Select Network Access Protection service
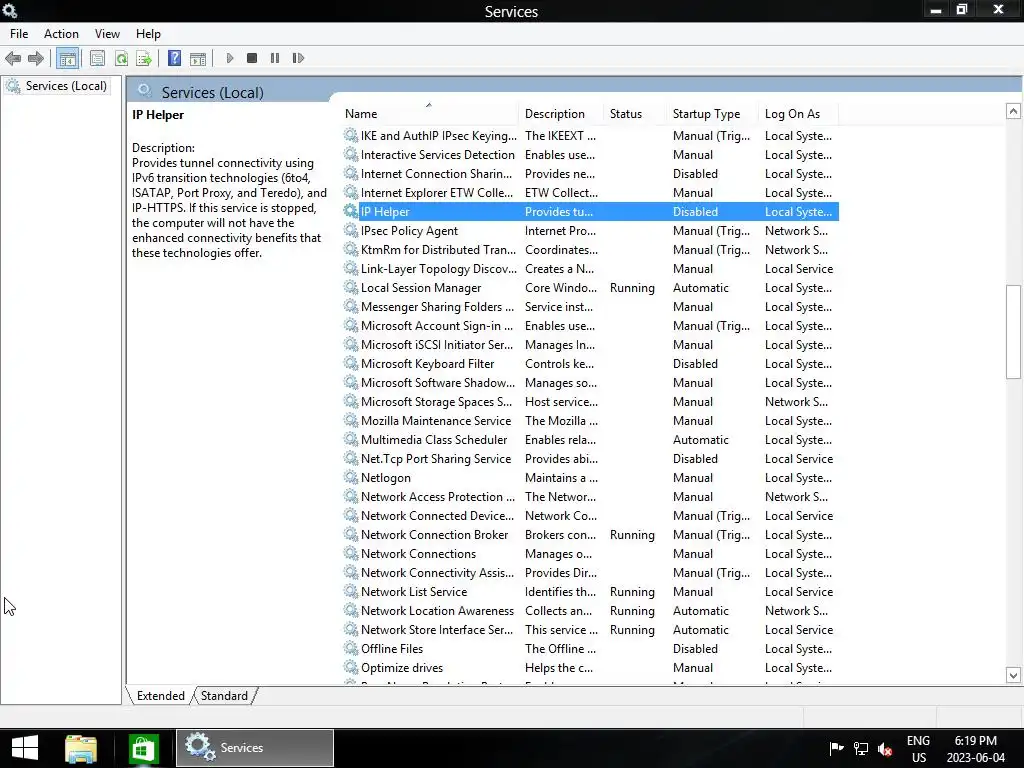 (x=590, y=496)
